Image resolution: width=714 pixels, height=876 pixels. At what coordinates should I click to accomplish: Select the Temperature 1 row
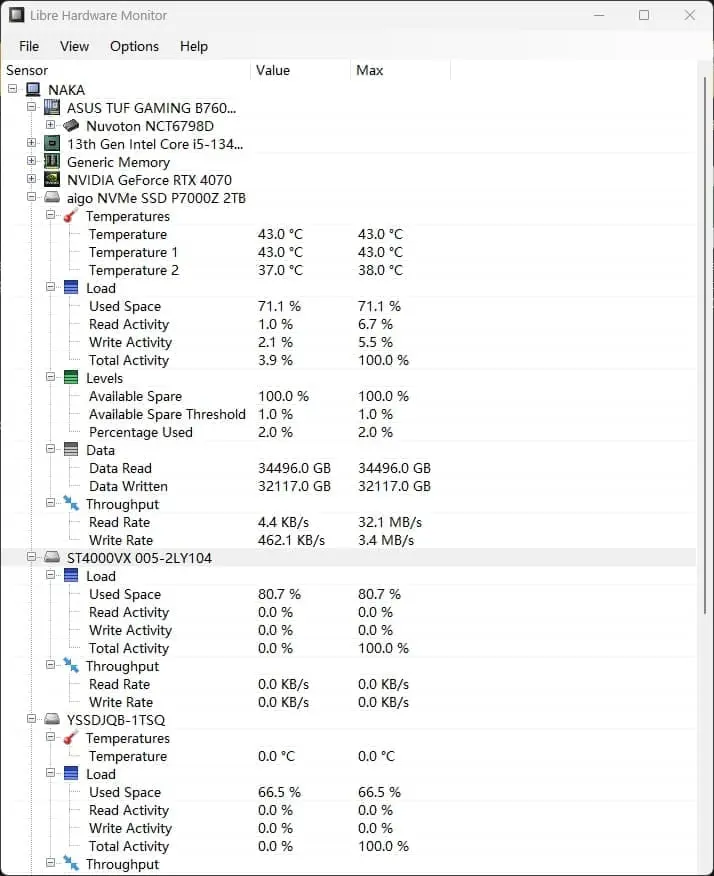pos(349,252)
